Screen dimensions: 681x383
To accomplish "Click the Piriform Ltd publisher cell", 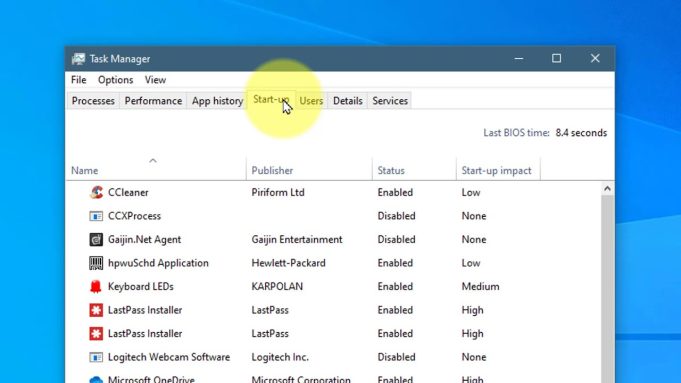I will click(x=278, y=192).
